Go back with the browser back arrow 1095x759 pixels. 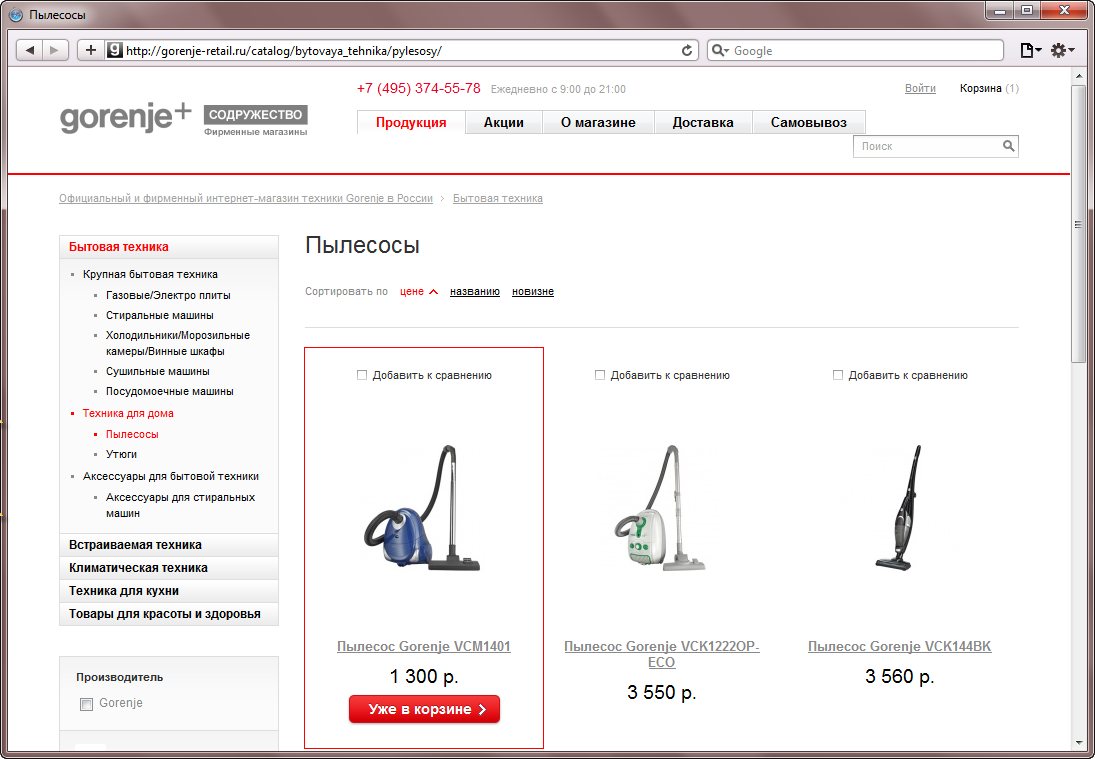[x=29, y=50]
